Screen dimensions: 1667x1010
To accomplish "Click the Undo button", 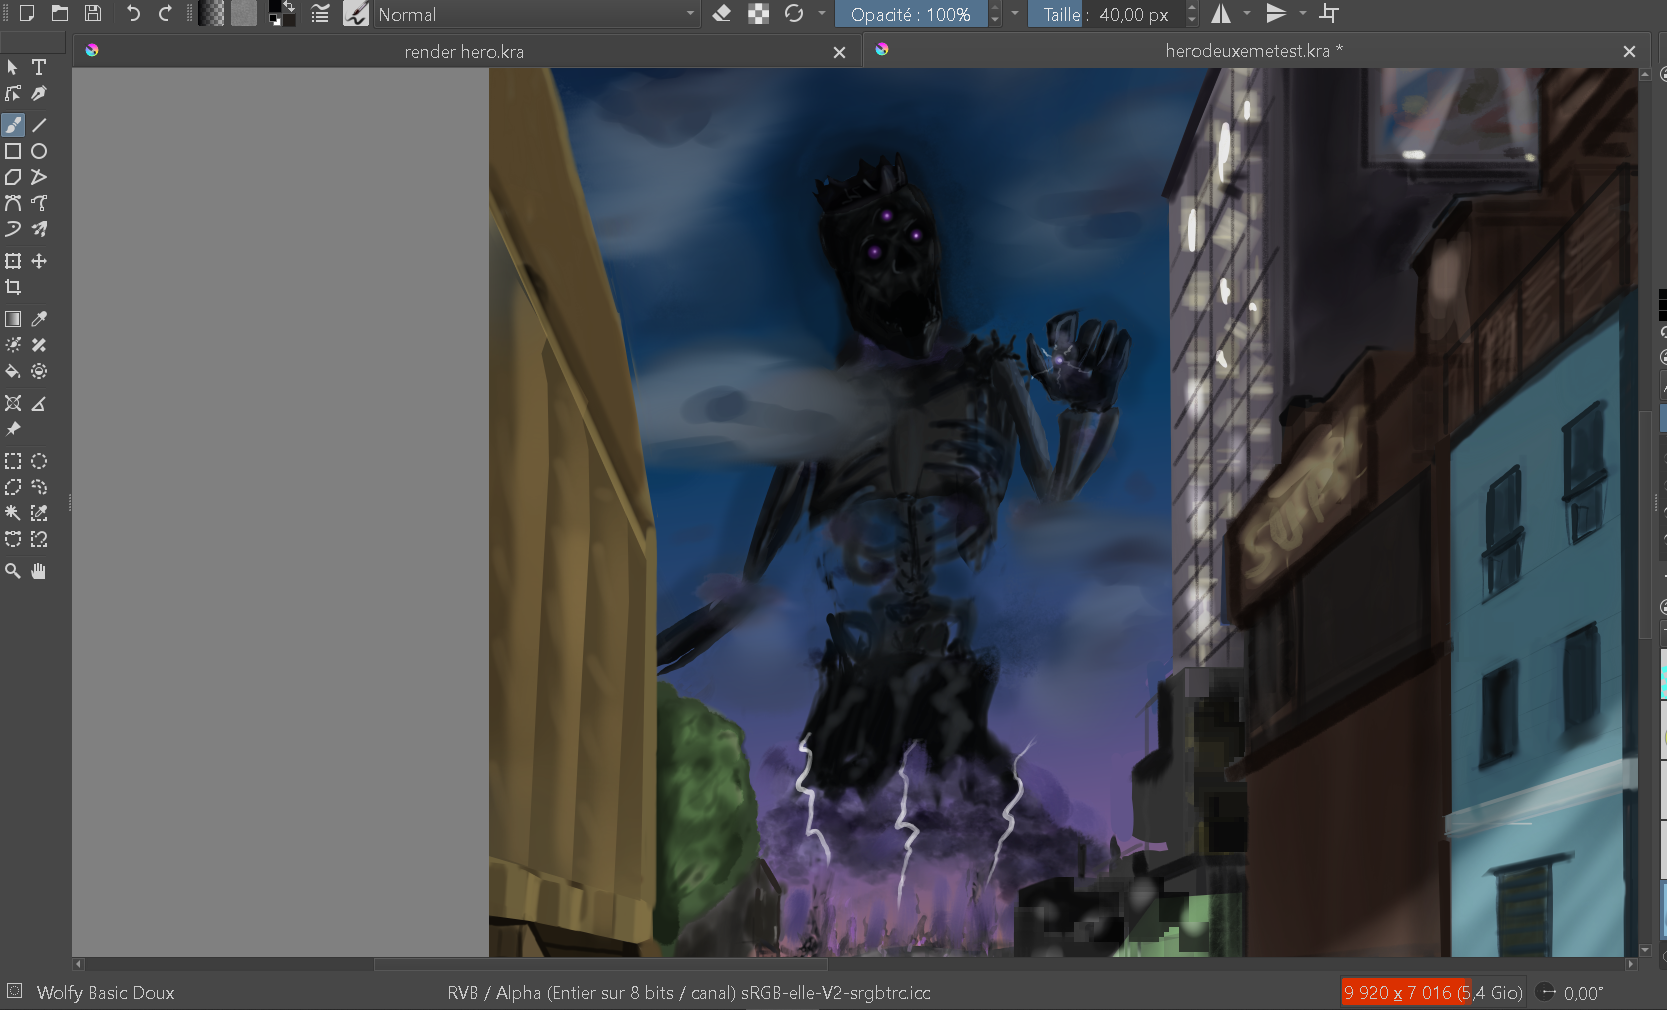I will pyautogui.click(x=133, y=14).
